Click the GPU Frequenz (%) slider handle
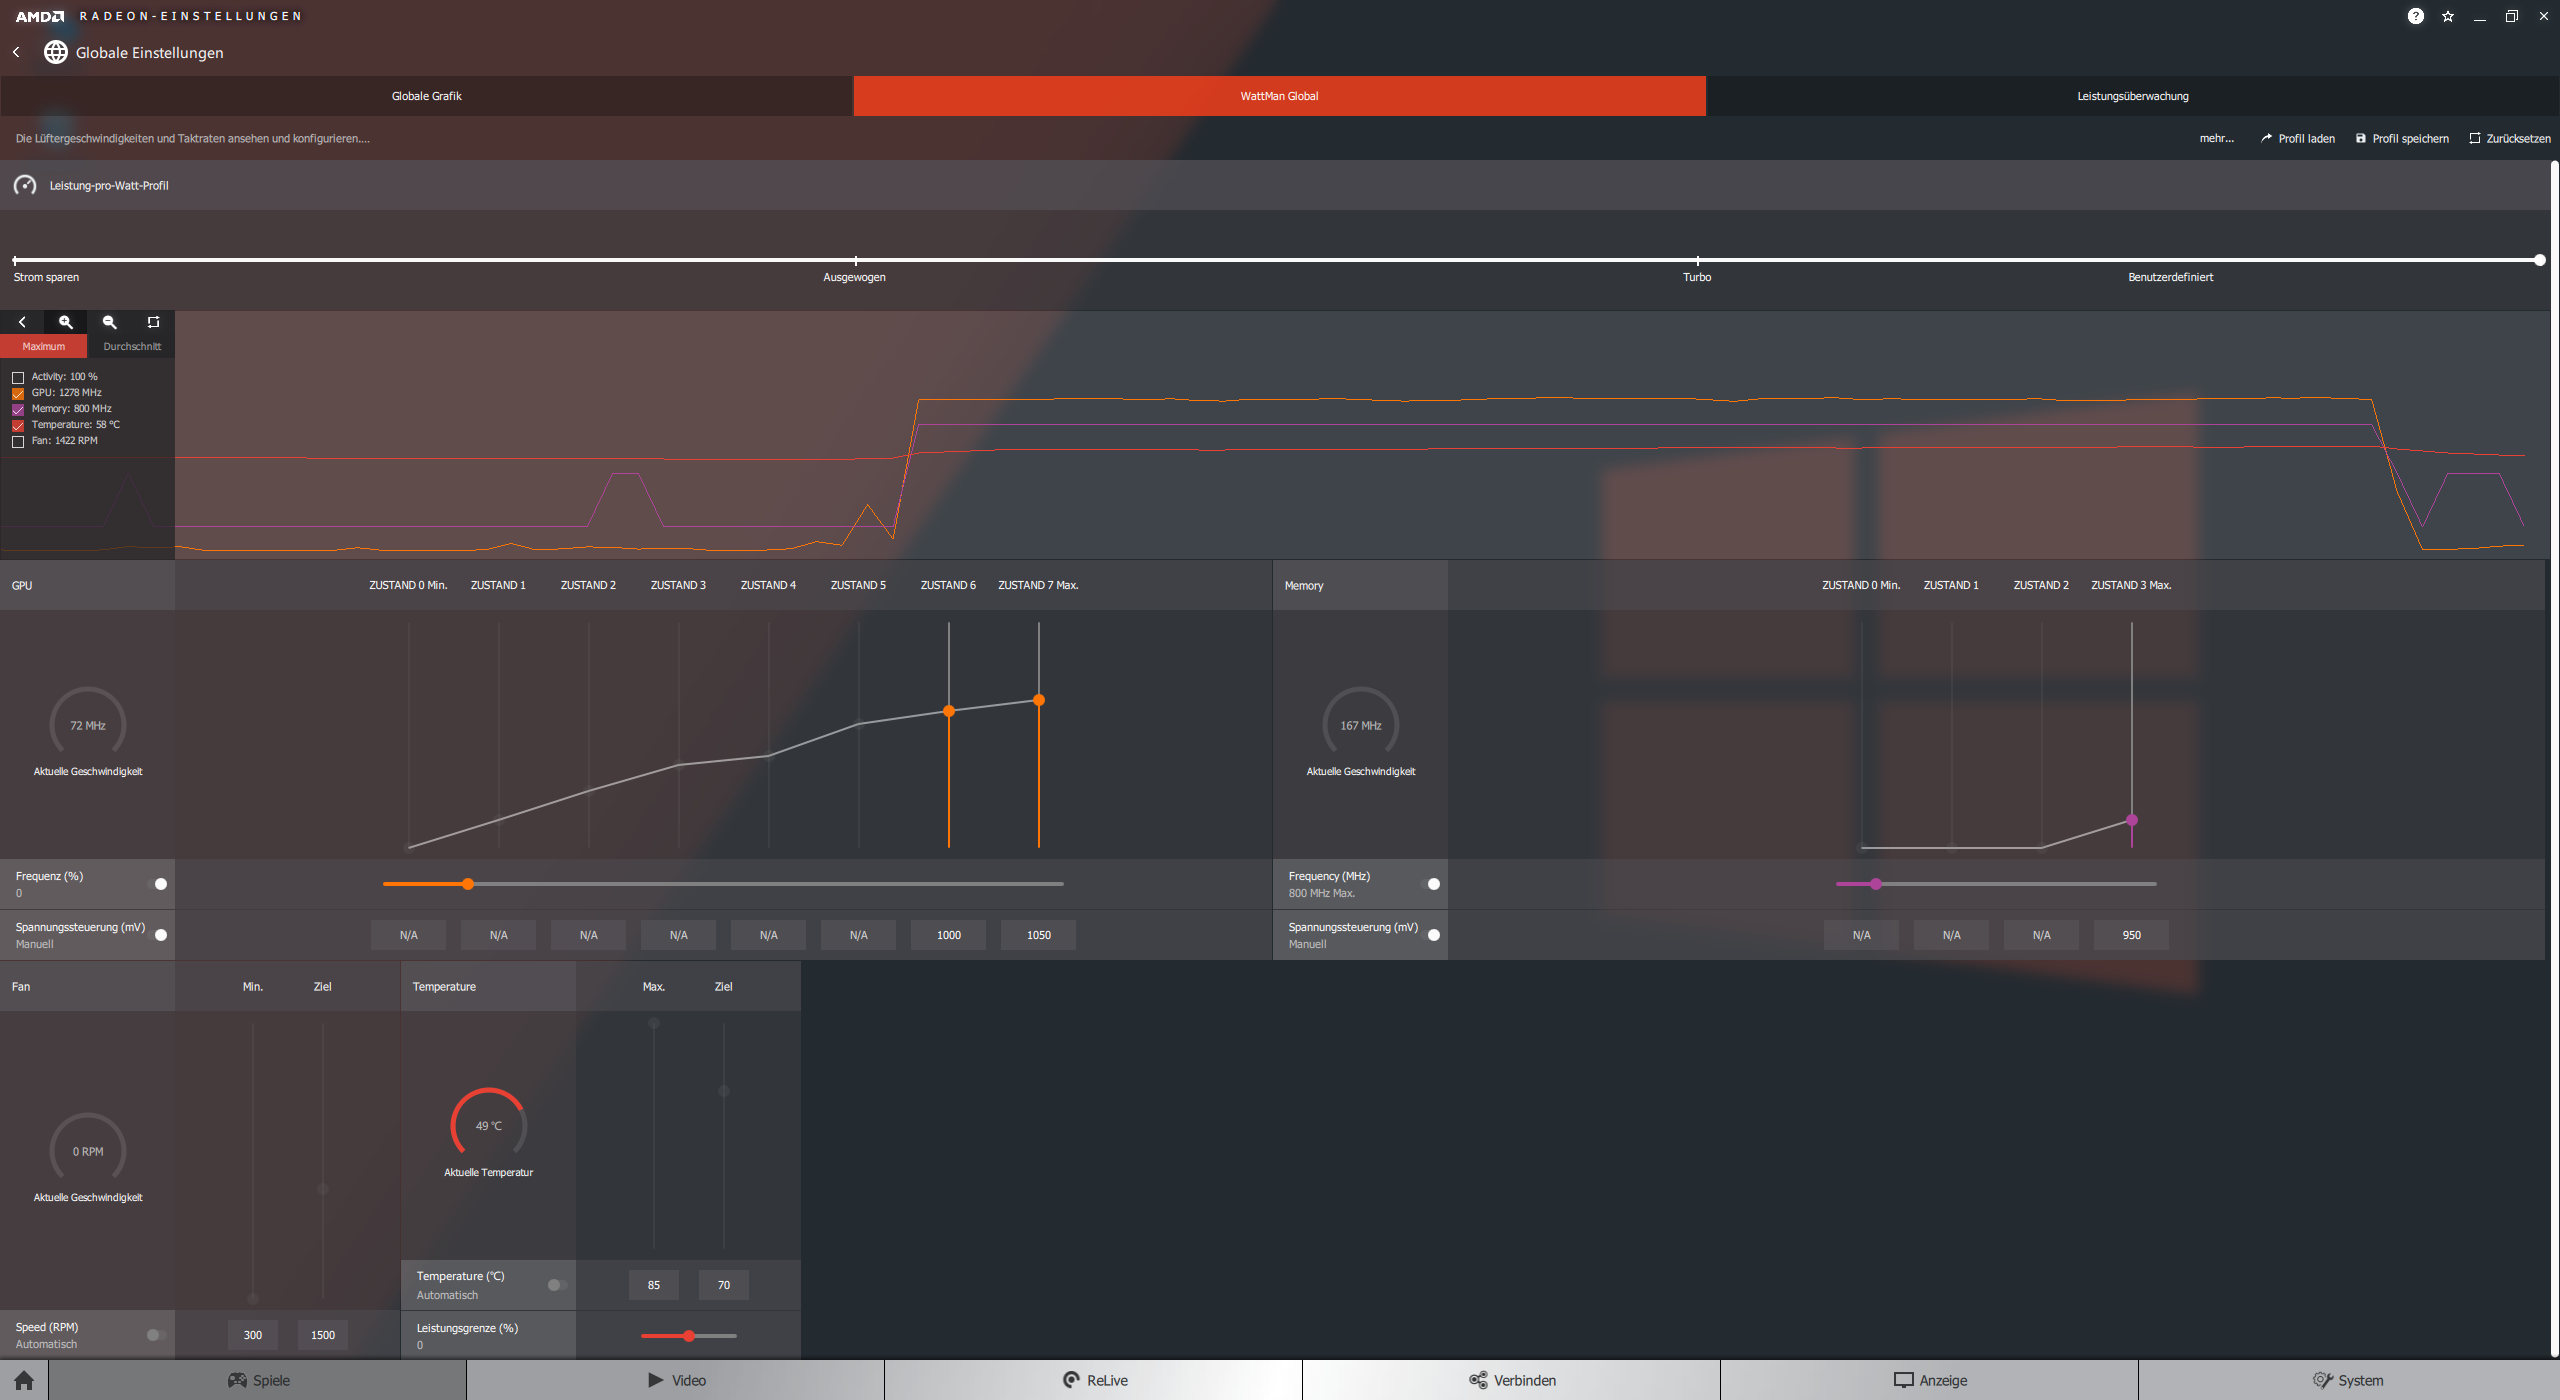 468,884
